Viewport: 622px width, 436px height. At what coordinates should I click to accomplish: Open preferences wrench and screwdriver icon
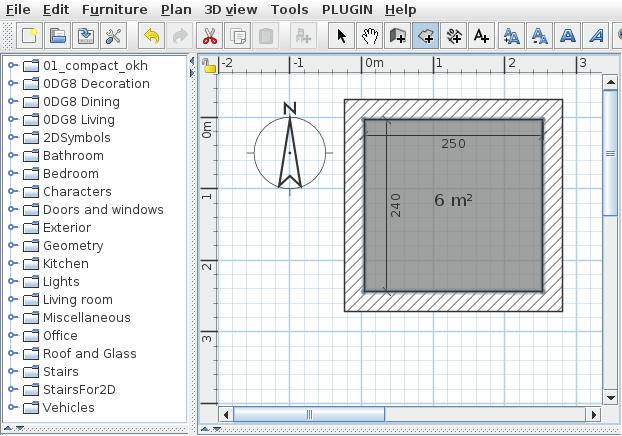113,36
